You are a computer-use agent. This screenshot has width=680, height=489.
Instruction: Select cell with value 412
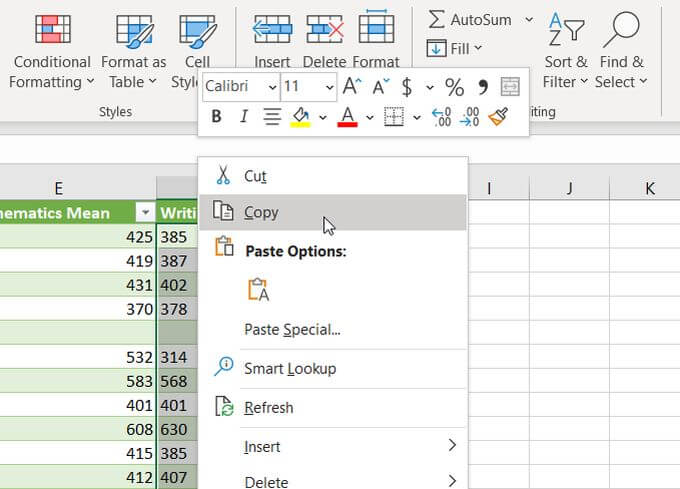pyautogui.click(x=78, y=477)
